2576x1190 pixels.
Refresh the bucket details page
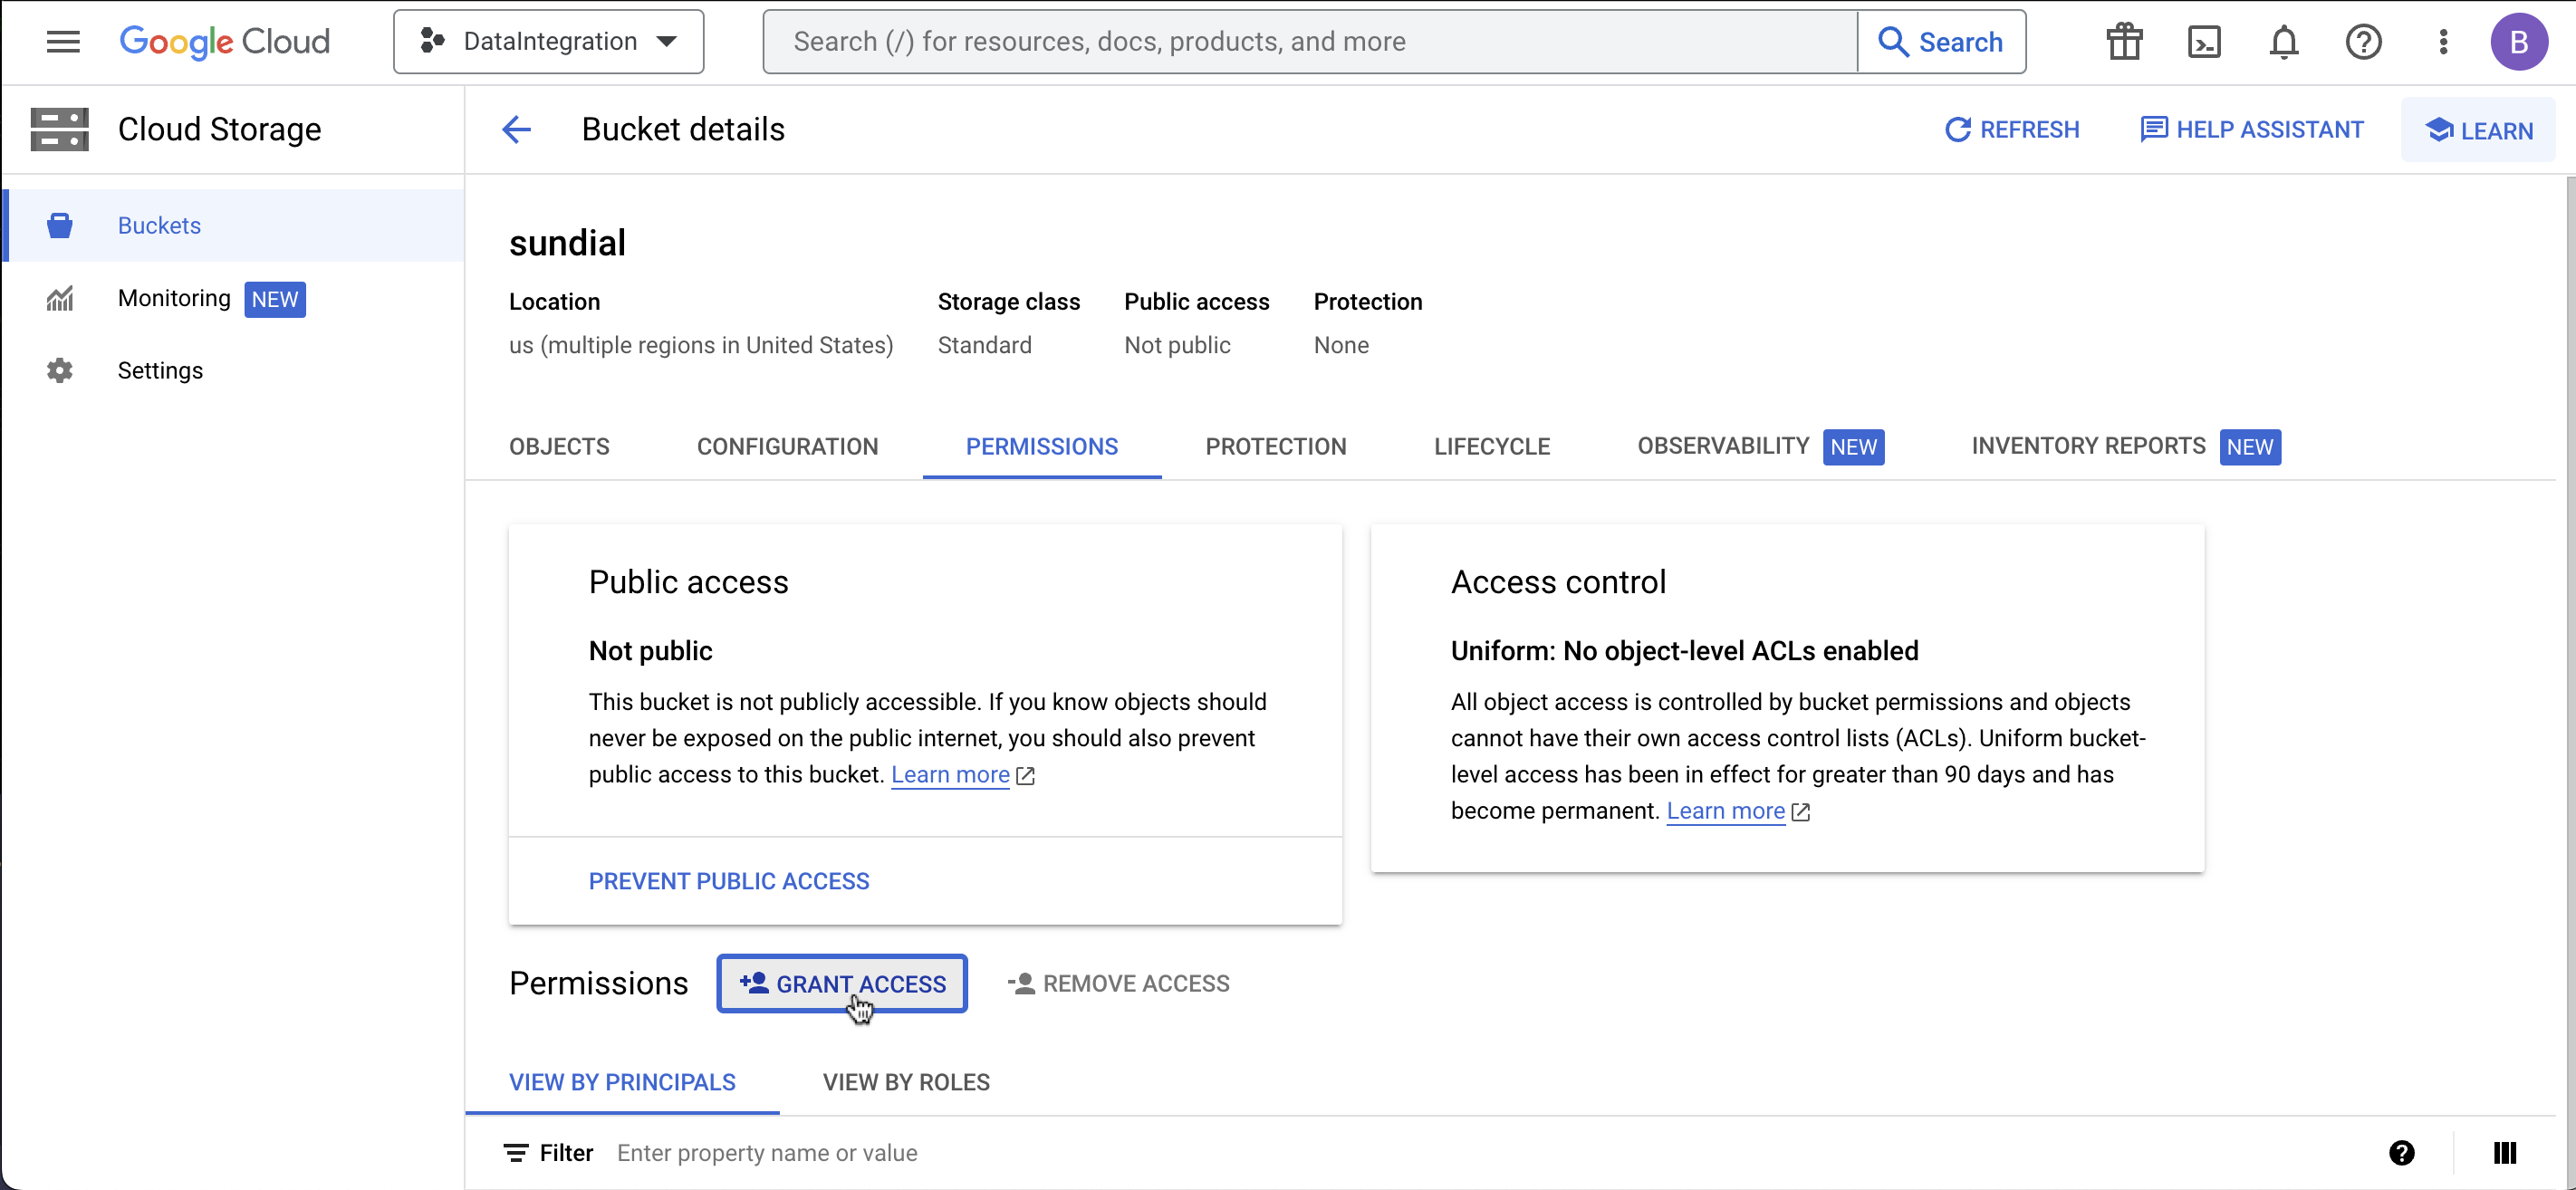click(x=2012, y=129)
